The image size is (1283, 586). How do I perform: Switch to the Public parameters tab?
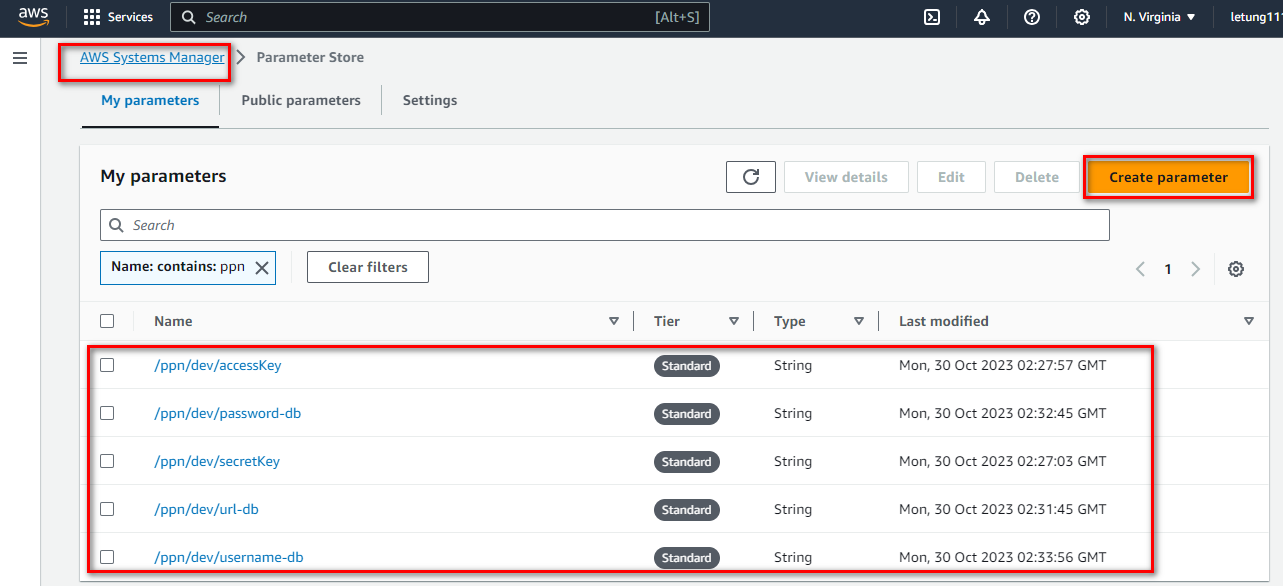(301, 100)
